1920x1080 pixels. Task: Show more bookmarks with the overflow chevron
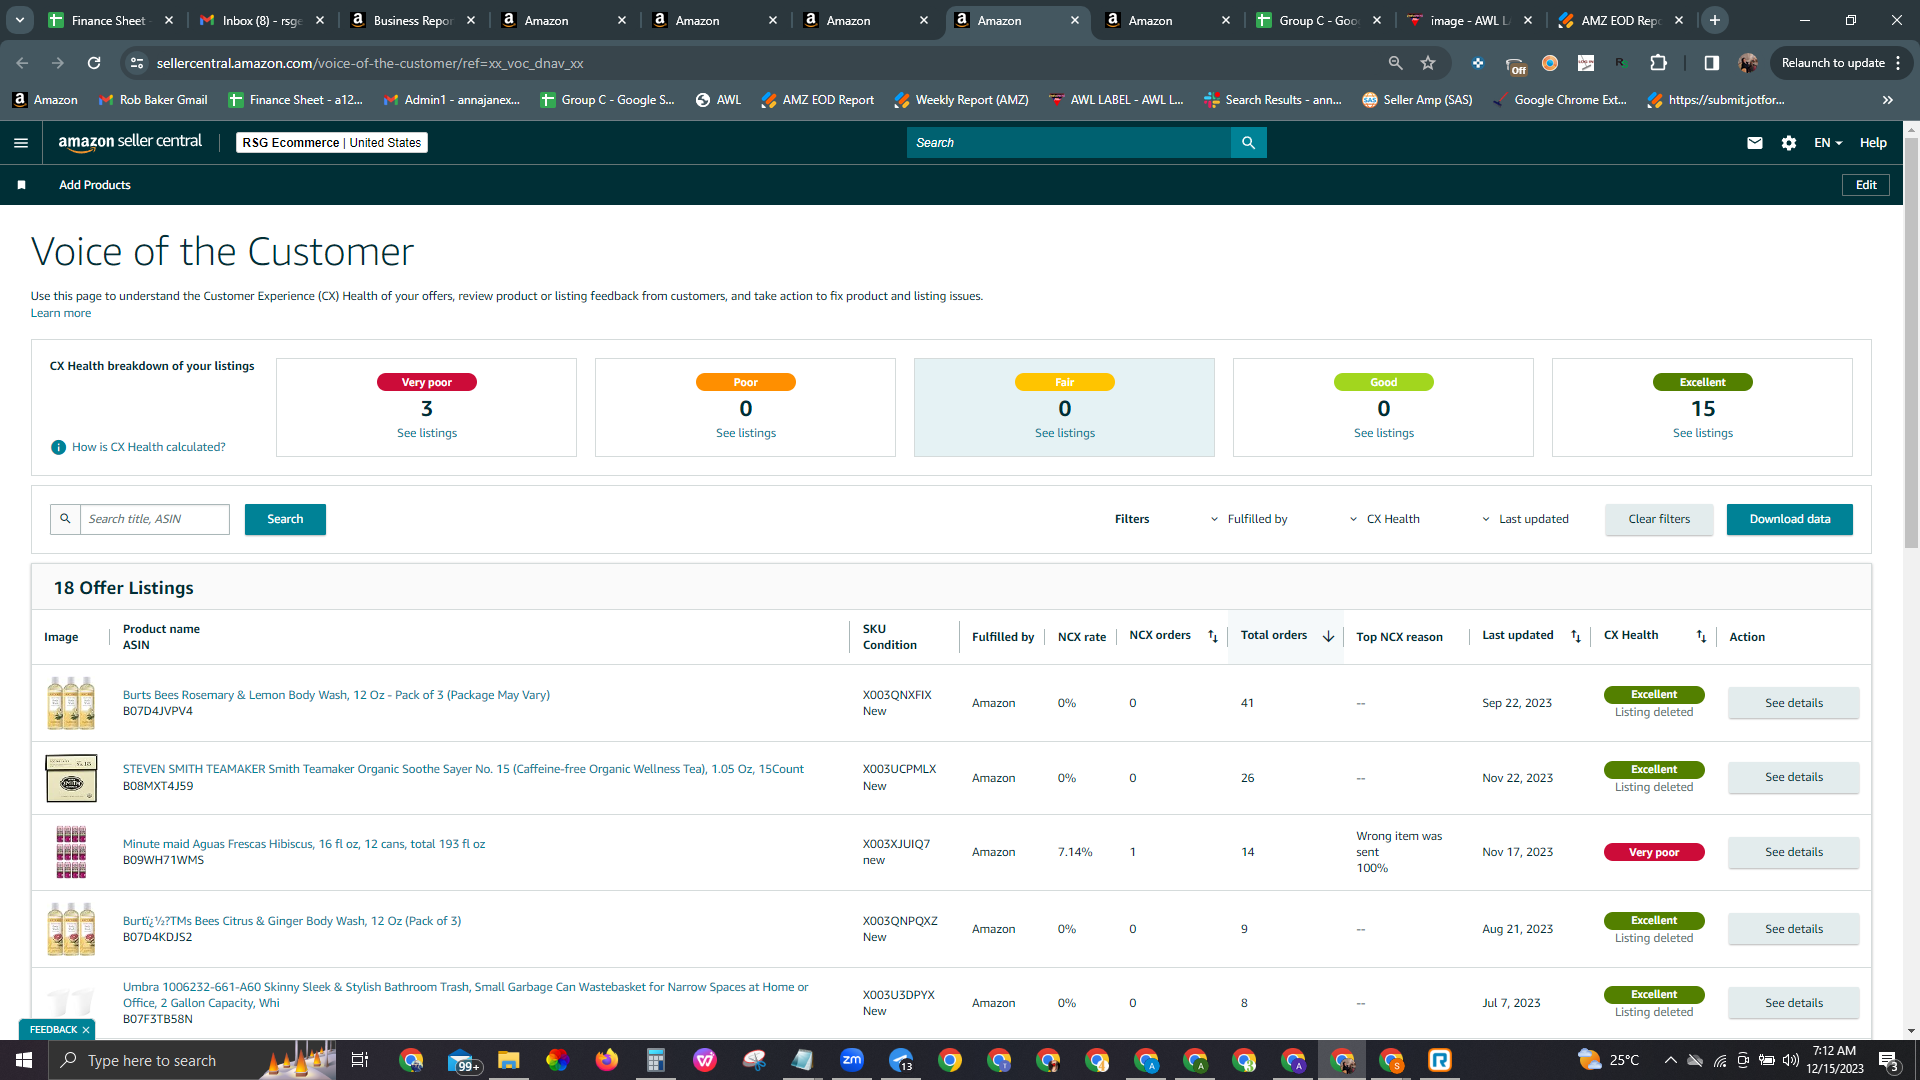(x=1888, y=100)
